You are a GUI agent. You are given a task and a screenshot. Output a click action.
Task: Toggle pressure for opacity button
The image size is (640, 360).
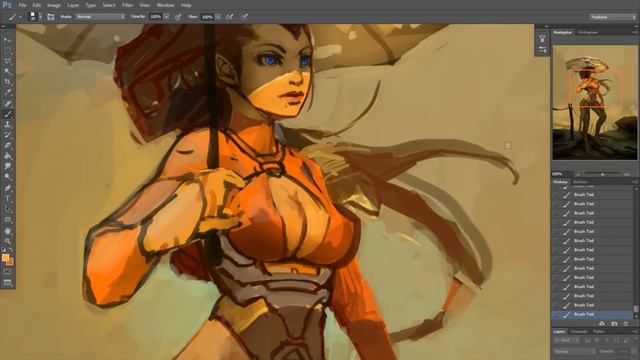click(x=178, y=17)
